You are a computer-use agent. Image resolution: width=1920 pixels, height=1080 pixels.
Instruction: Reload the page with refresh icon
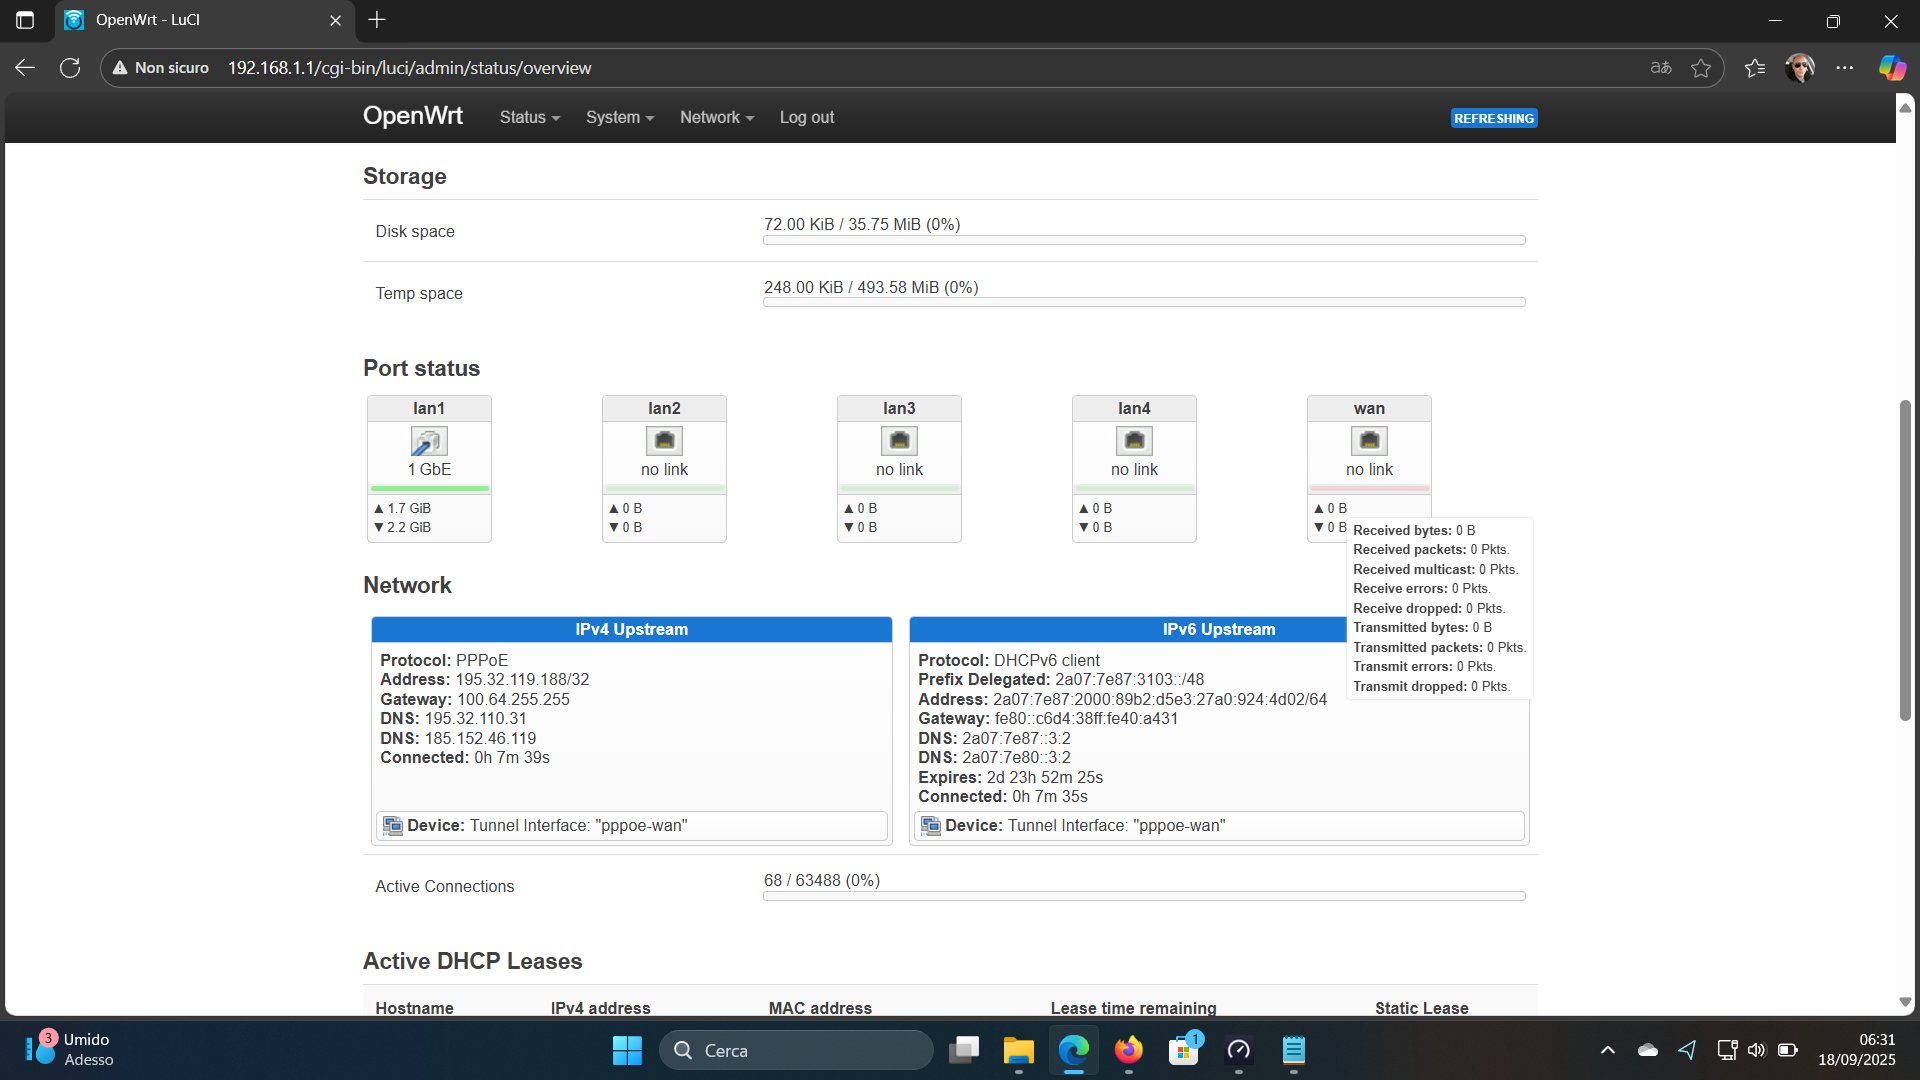pos(70,68)
